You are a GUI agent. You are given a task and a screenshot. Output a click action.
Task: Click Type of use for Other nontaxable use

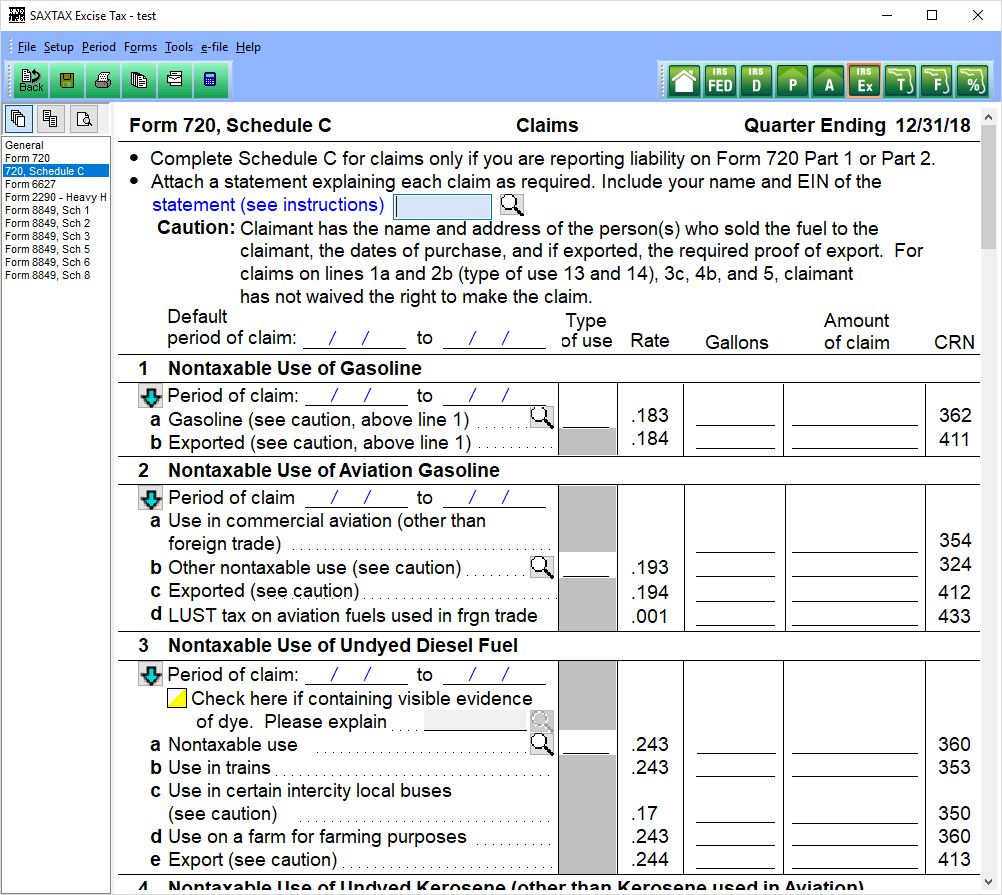586,567
